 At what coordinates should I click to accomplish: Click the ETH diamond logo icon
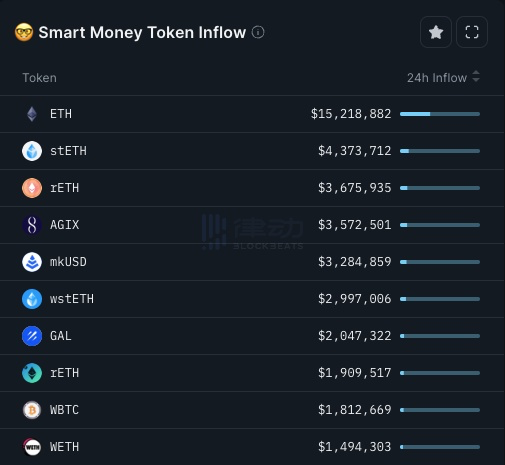[32, 114]
